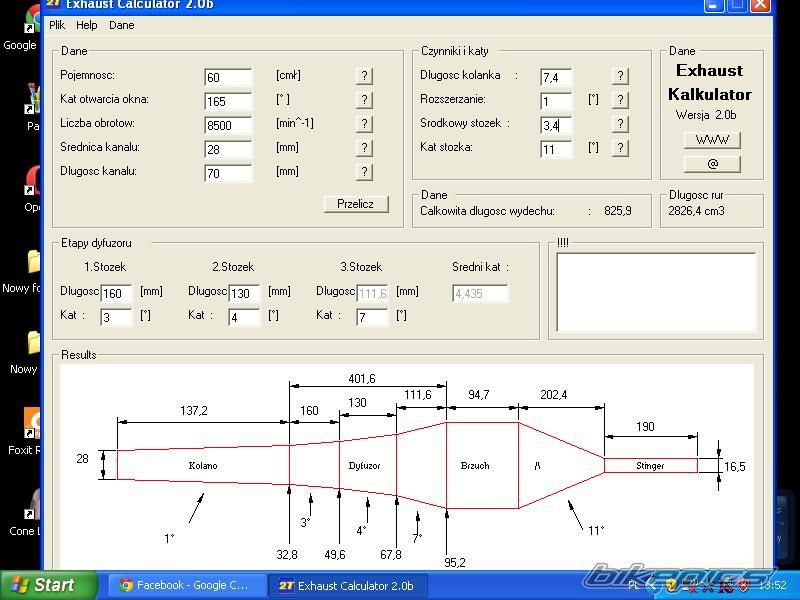Click the ? button for Dlugosc kanalu
The image size is (800, 600).
tap(364, 172)
